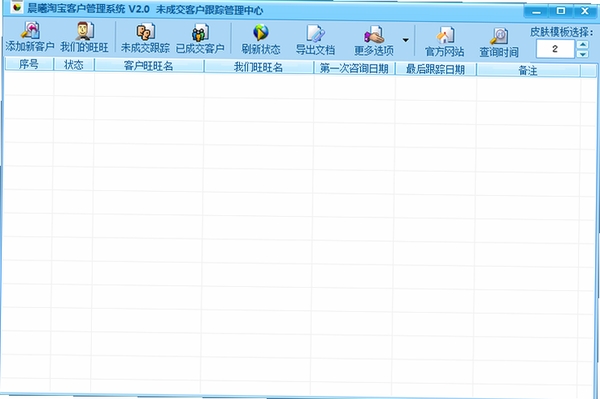The height and width of the screenshot is (399, 600).
Task: Close the customer management window
Action: tap(585, 11)
